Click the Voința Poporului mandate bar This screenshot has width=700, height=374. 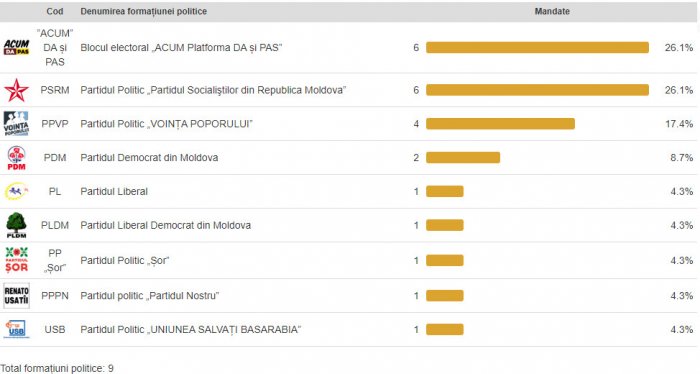tap(500, 124)
